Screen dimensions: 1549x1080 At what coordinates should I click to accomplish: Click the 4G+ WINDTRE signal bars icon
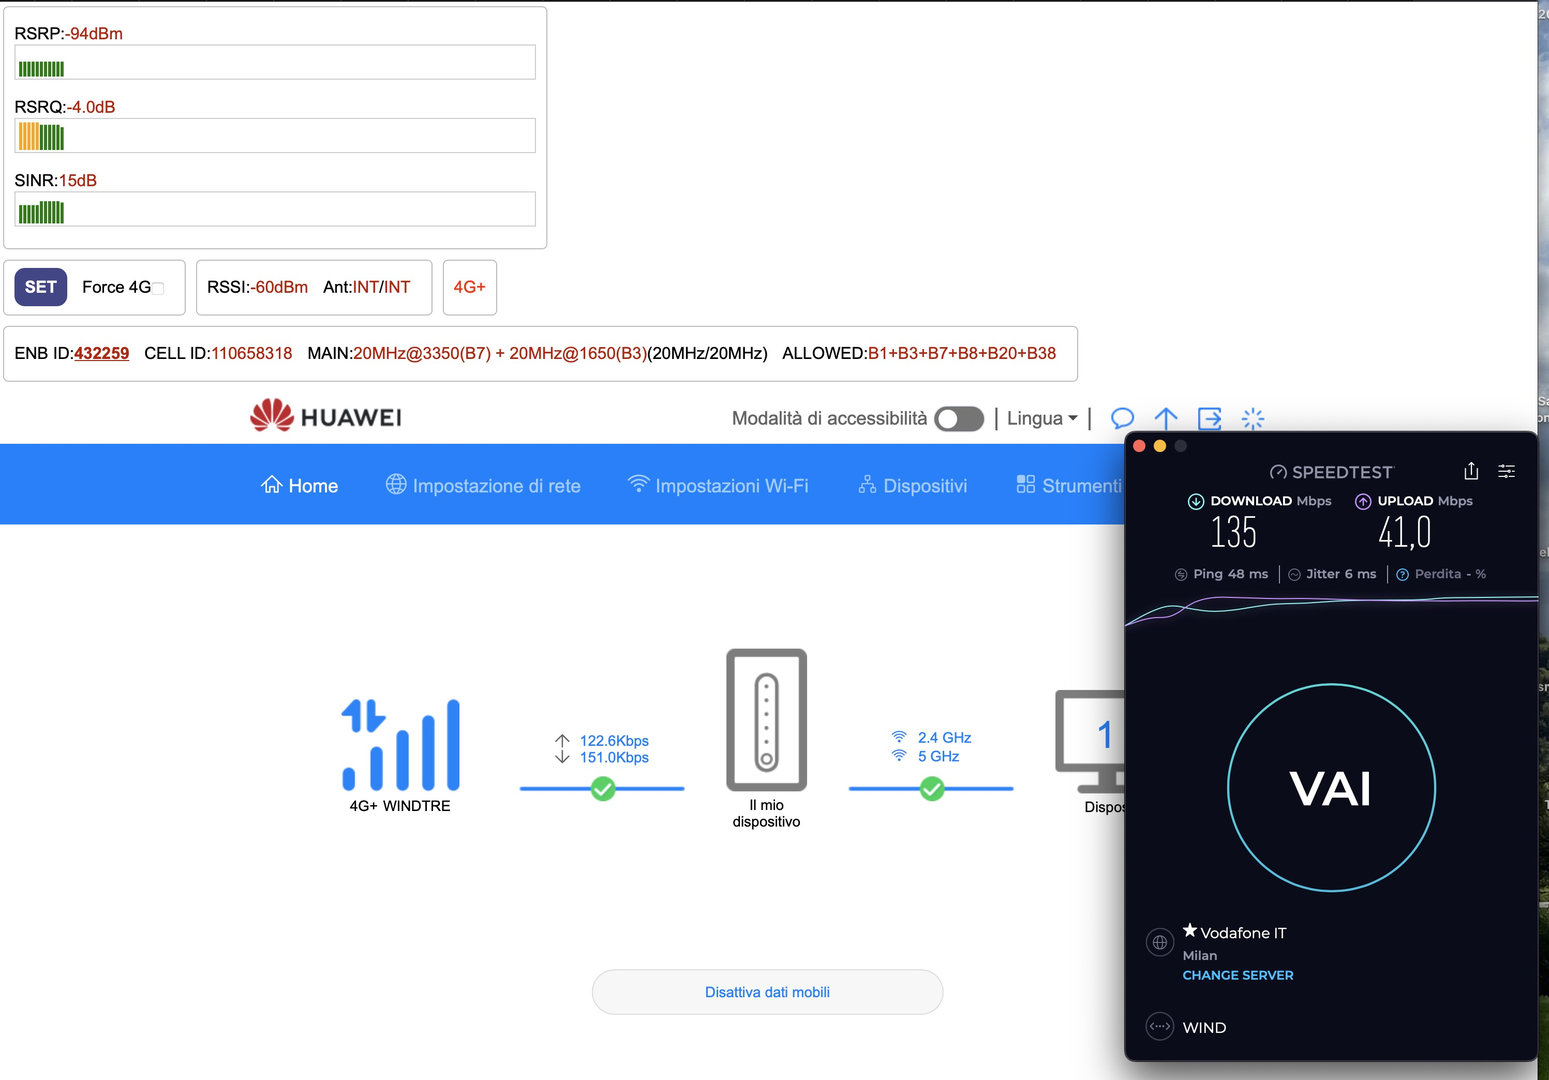400,744
